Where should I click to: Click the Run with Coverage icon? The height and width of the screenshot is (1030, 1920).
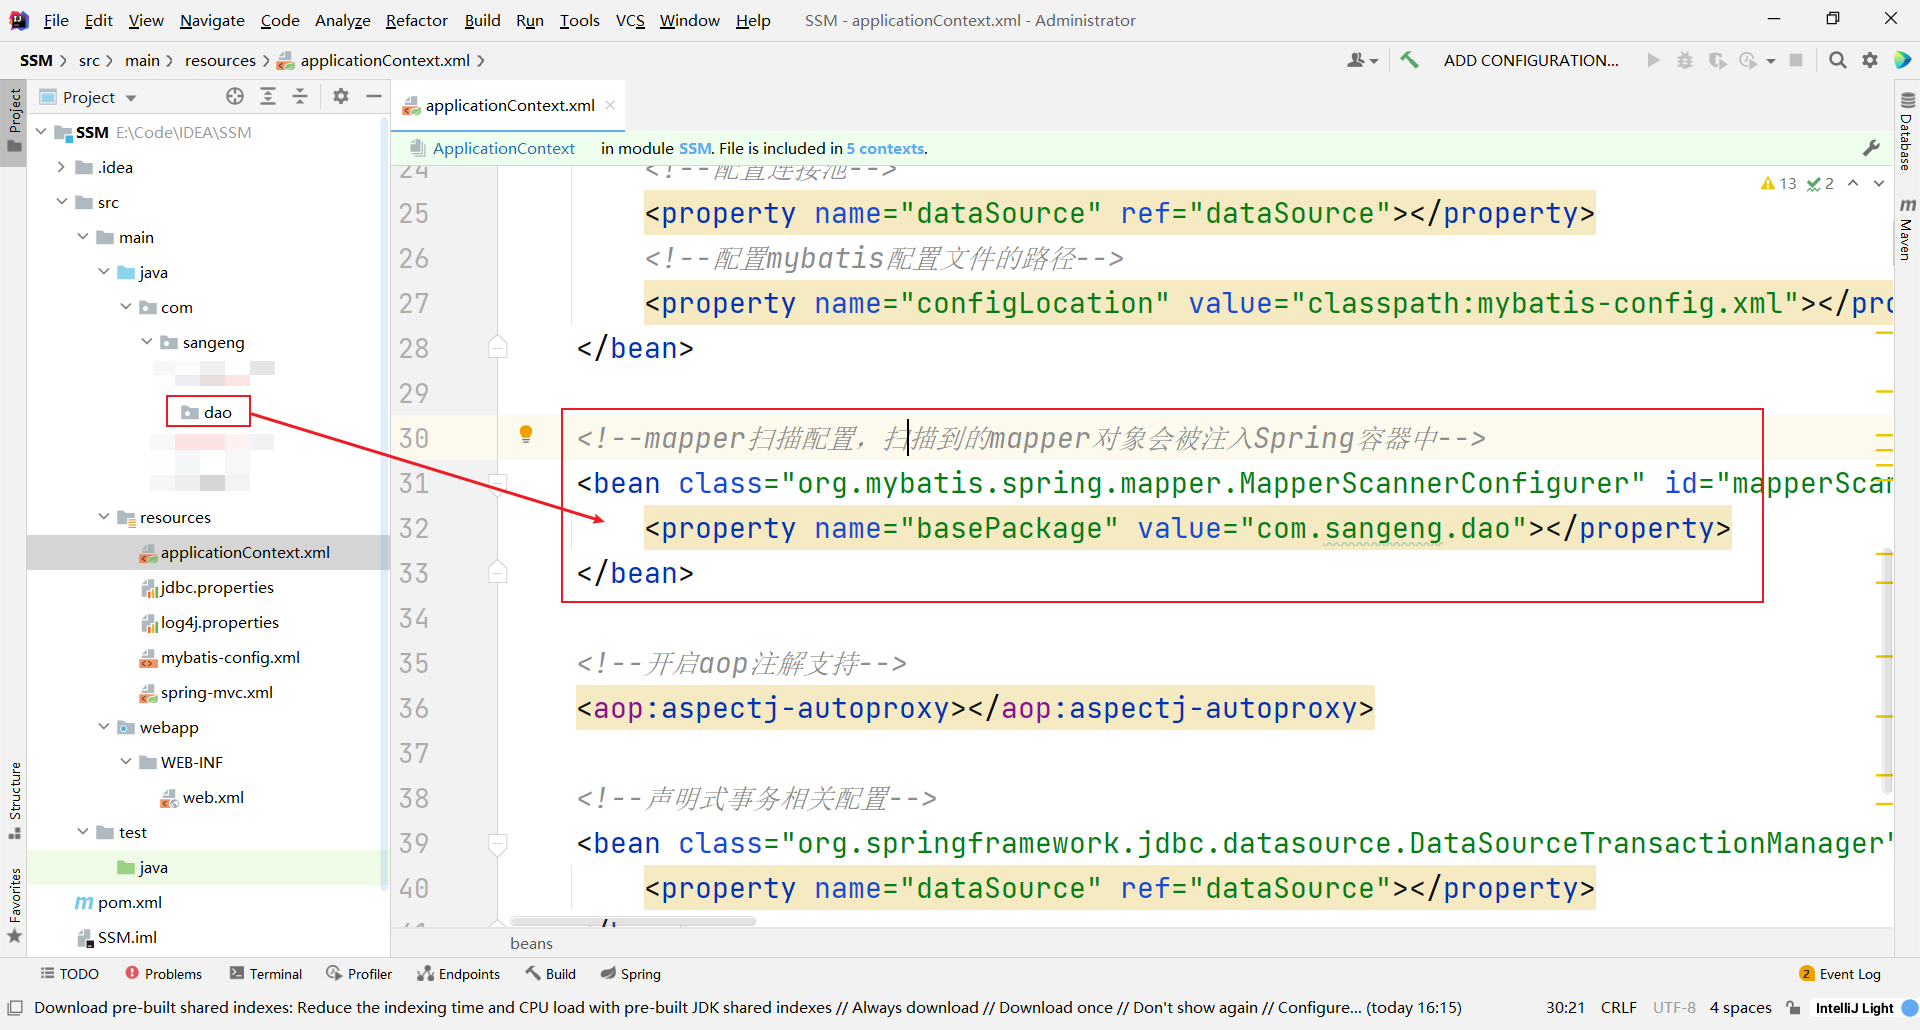pyautogui.click(x=1717, y=60)
